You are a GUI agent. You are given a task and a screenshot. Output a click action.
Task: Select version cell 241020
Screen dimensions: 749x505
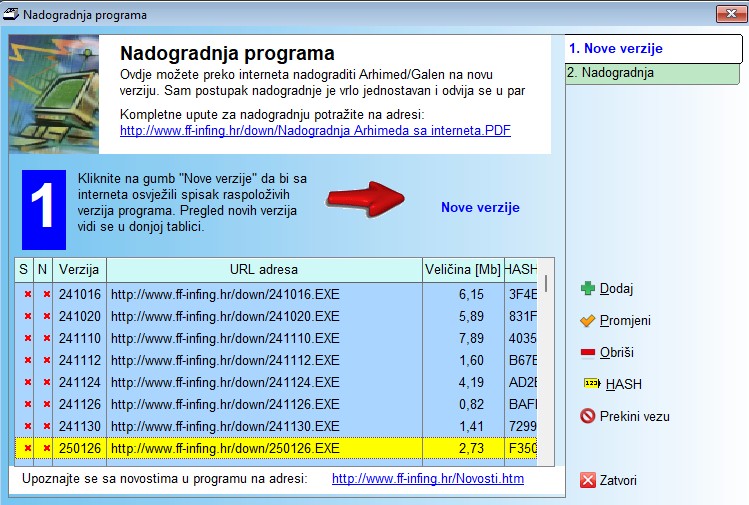tap(79, 316)
